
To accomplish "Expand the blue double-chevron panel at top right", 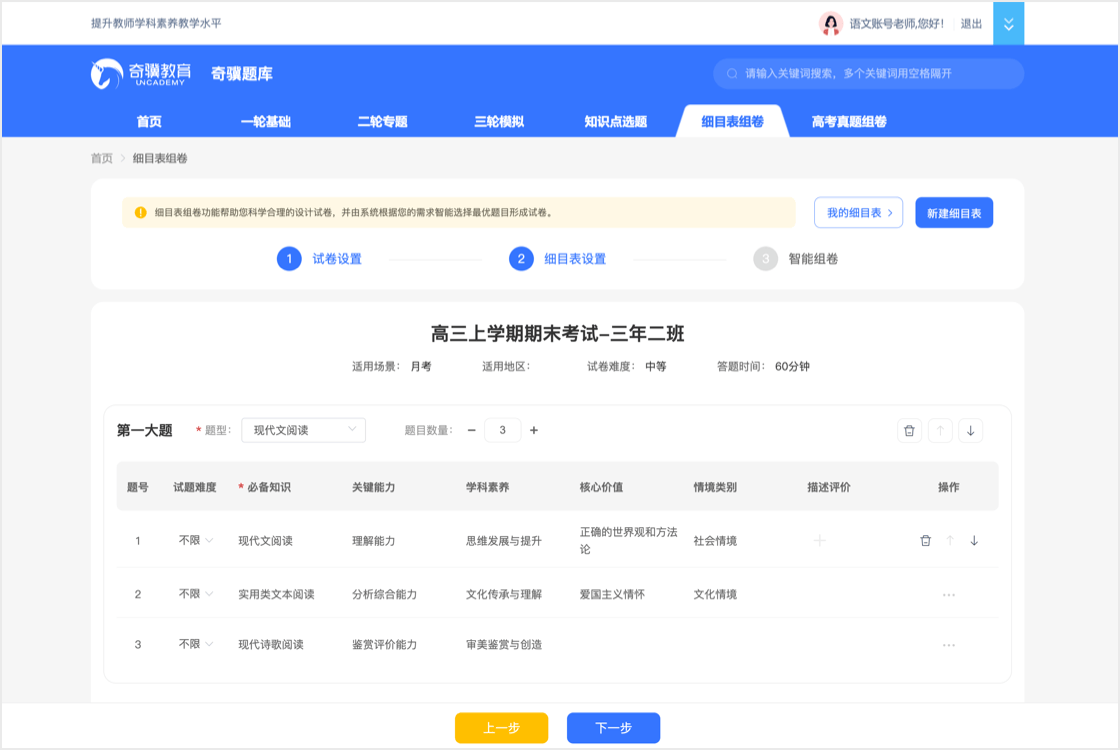I will tap(1008, 23).
